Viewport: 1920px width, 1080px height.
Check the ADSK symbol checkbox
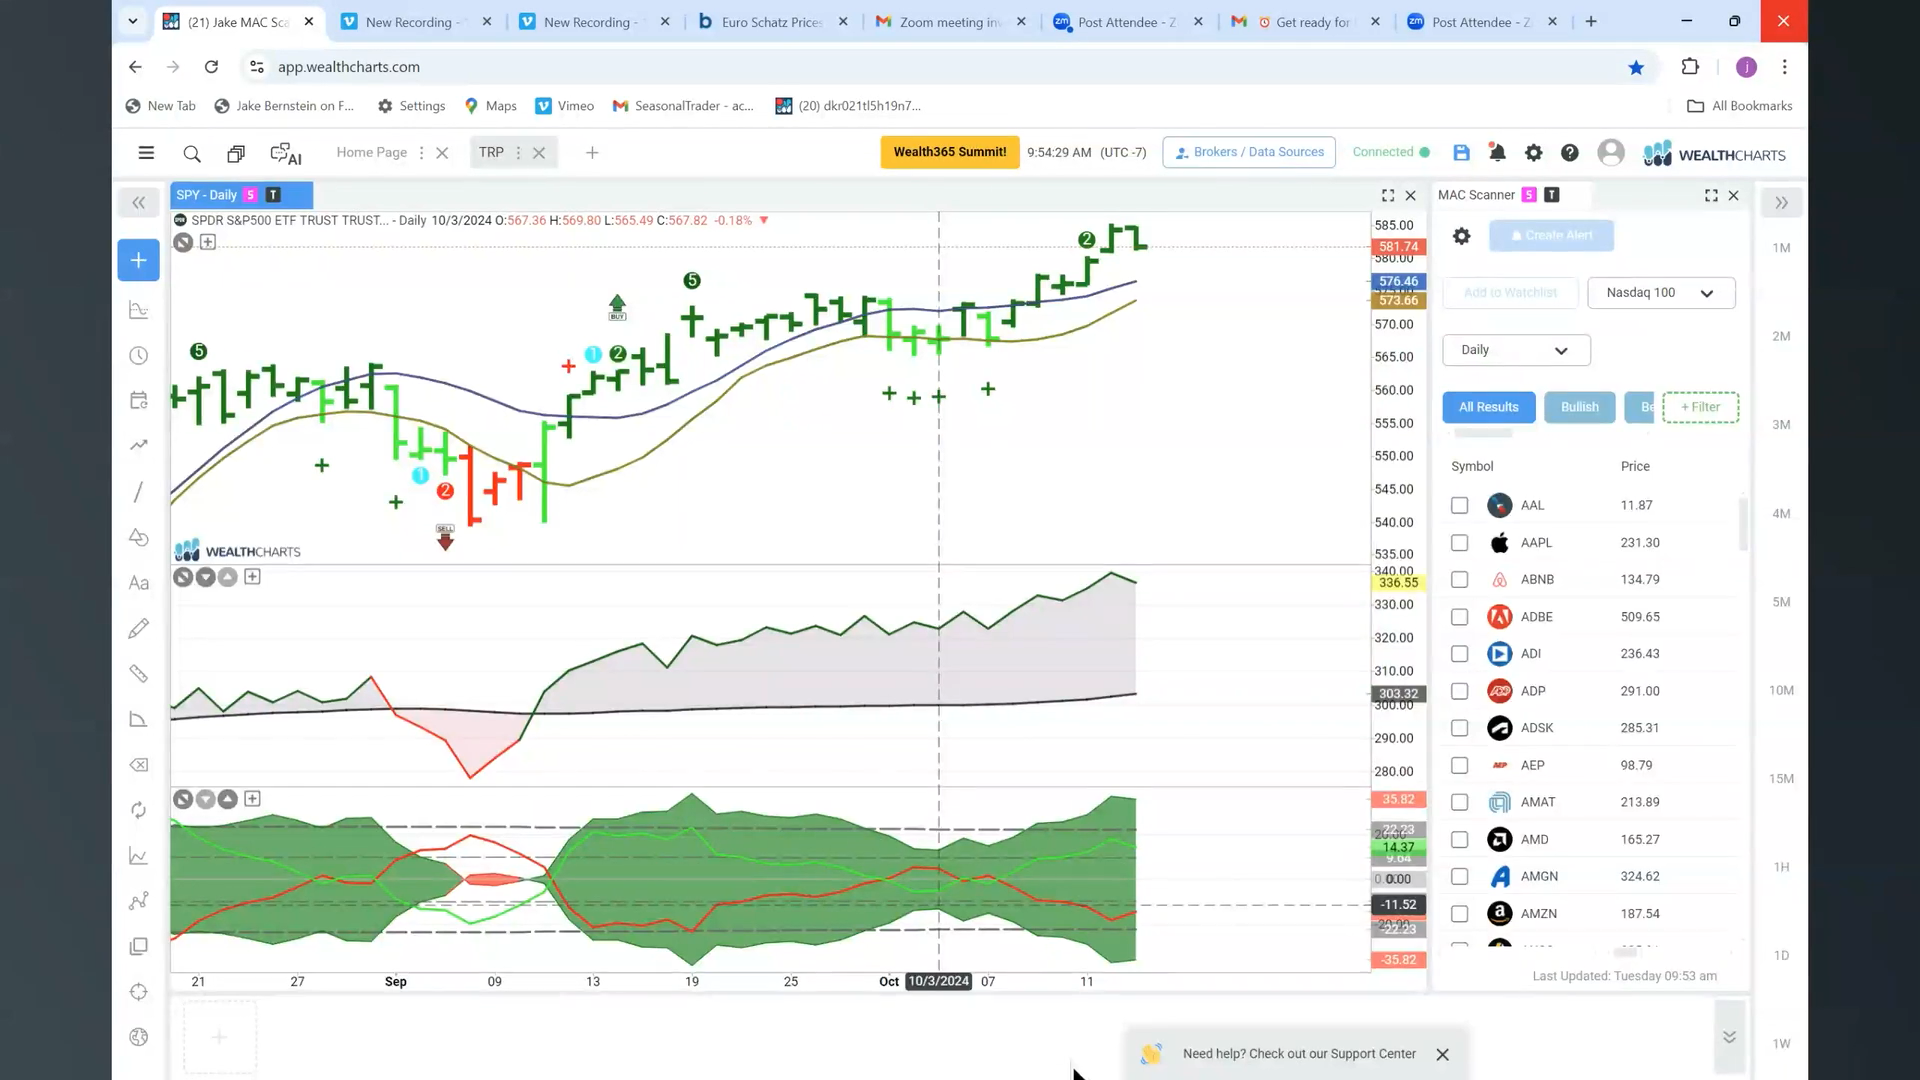(x=1459, y=728)
